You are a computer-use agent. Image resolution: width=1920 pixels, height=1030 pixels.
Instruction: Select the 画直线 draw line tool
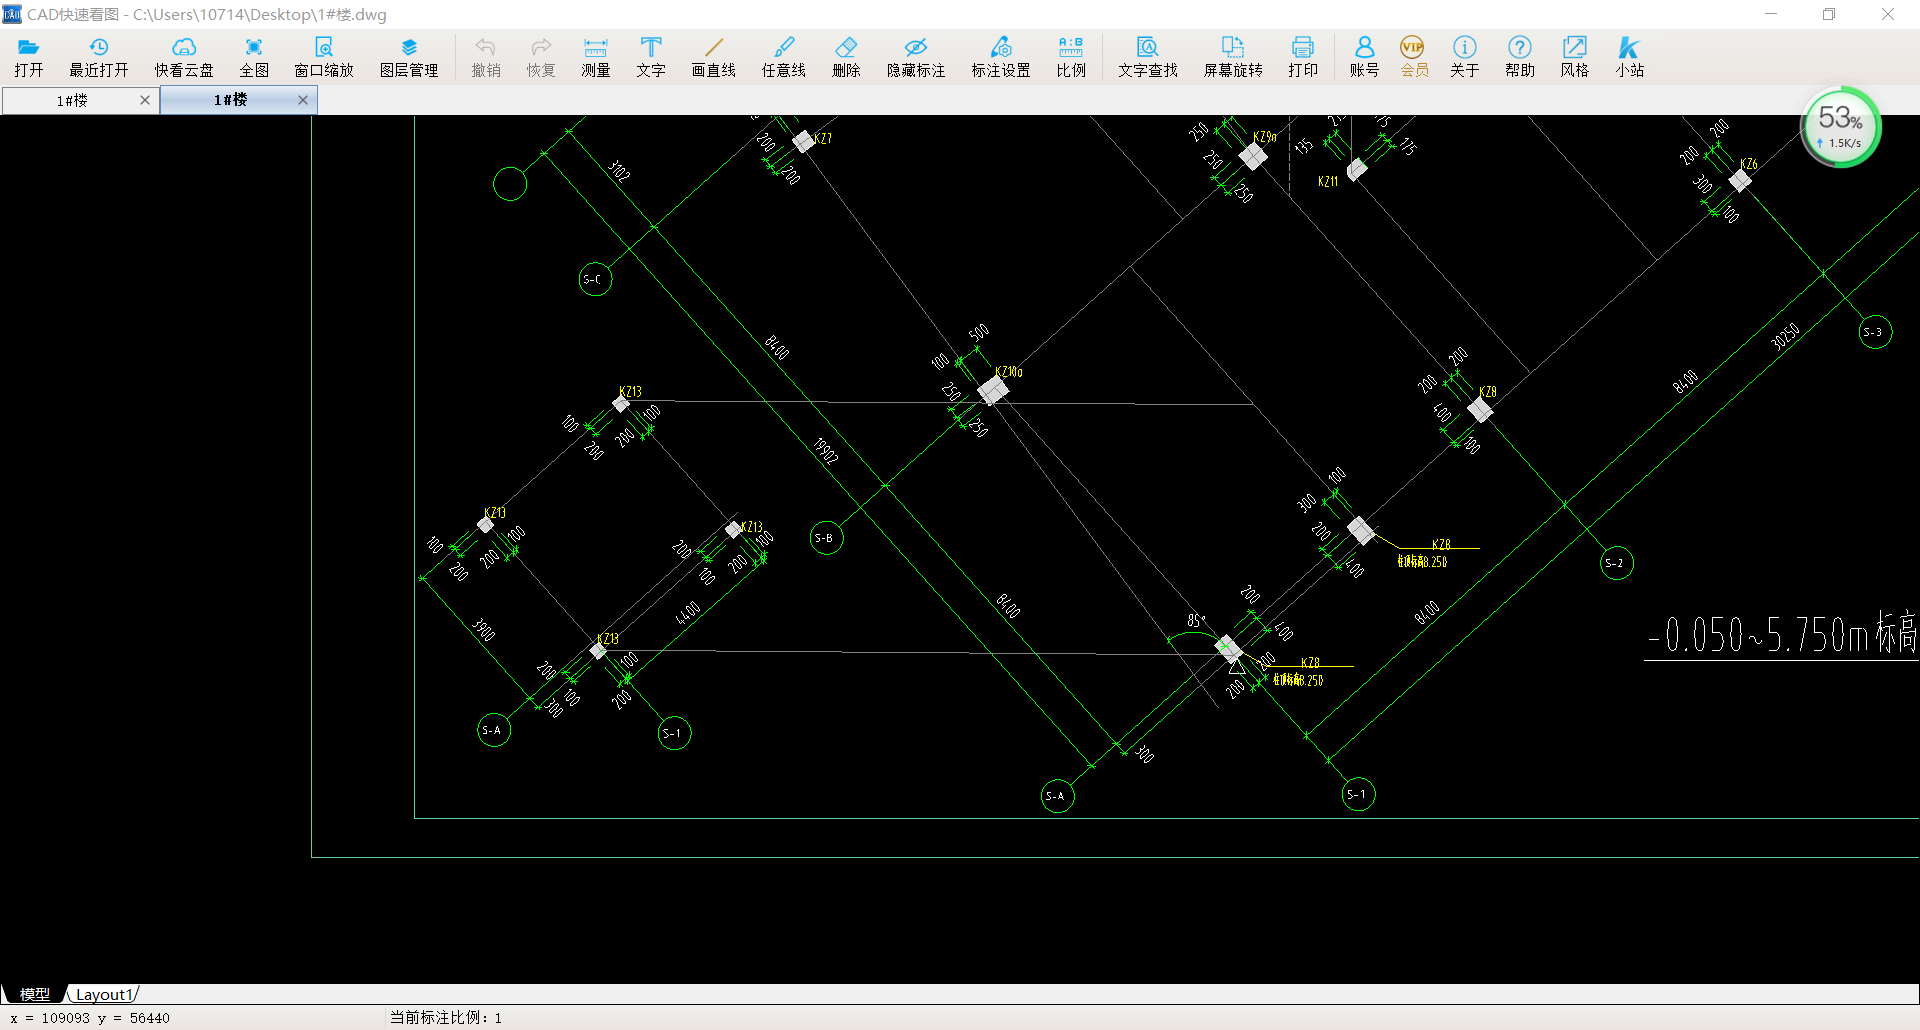click(714, 56)
